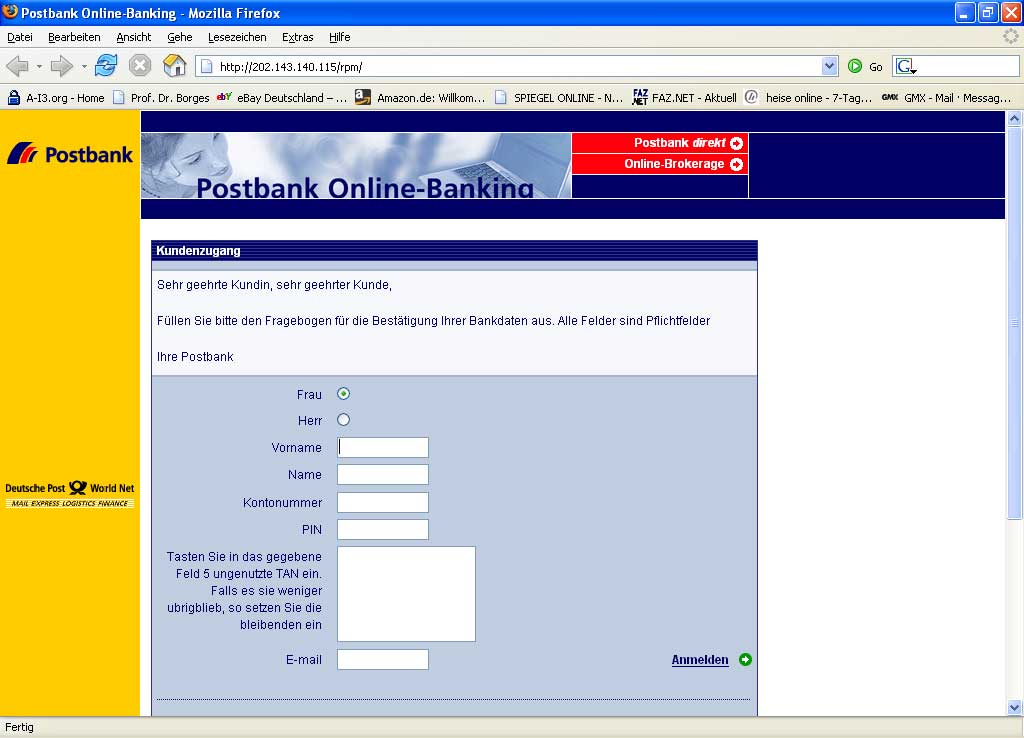Open the A-I3.org - Home bookmark
This screenshot has width=1024, height=738.
coord(56,98)
